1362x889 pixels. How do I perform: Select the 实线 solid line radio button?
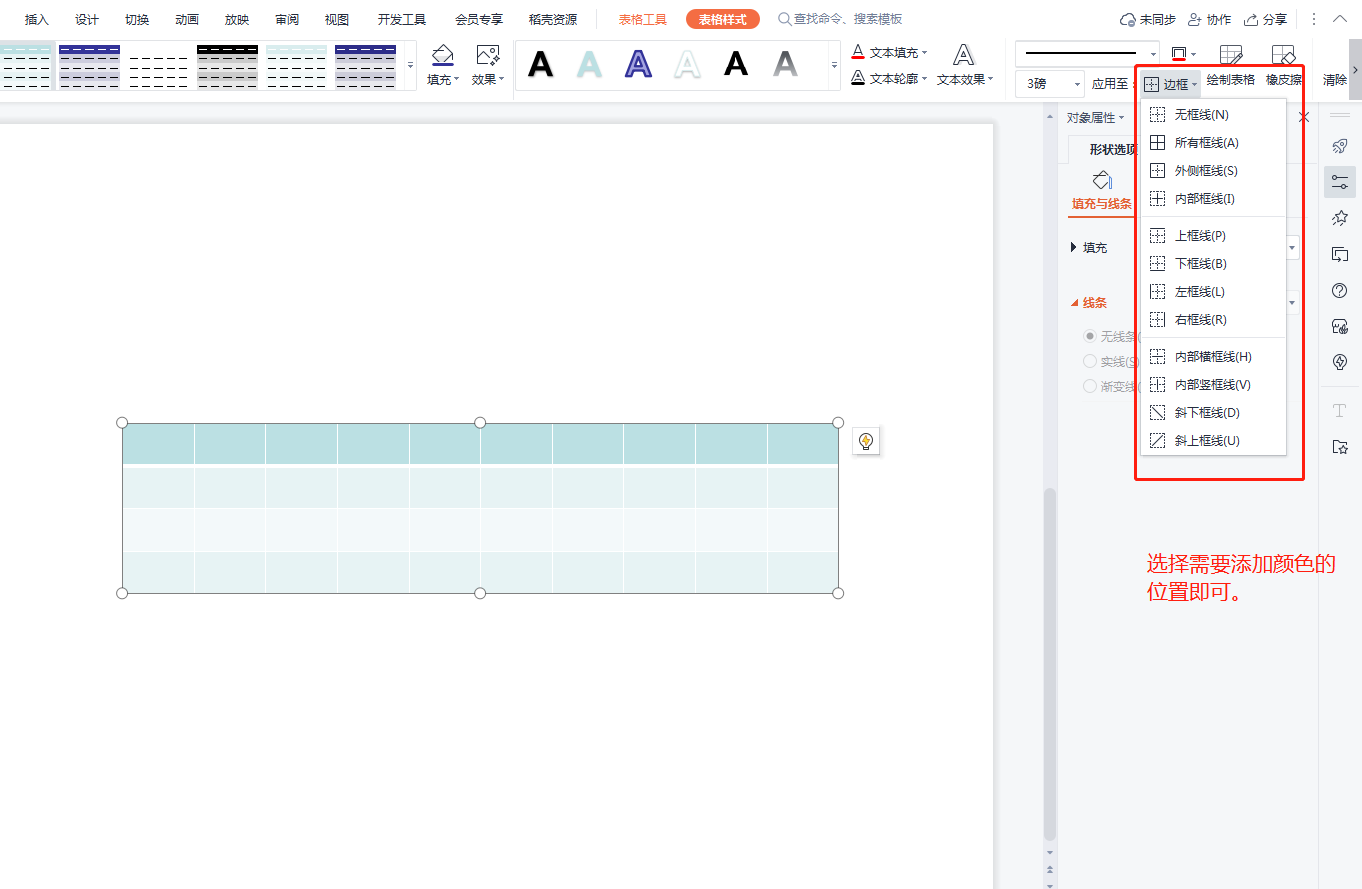click(1090, 361)
